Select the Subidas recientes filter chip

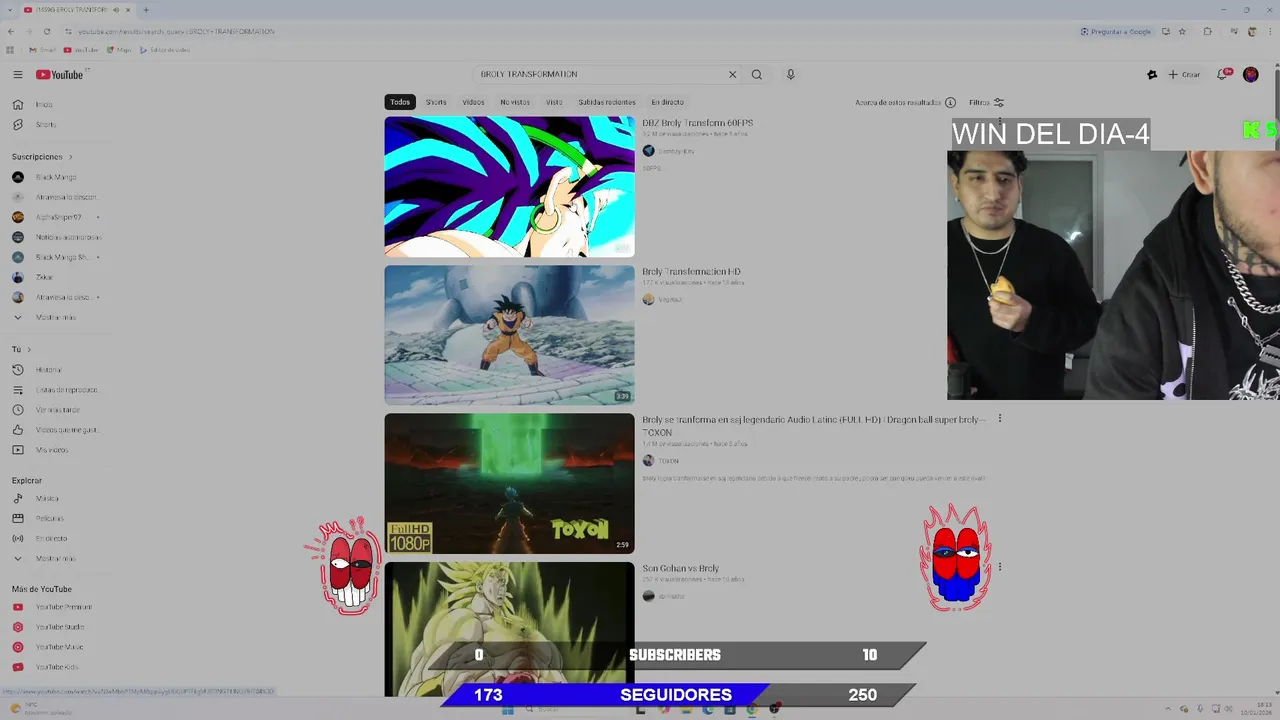(x=606, y=102)
